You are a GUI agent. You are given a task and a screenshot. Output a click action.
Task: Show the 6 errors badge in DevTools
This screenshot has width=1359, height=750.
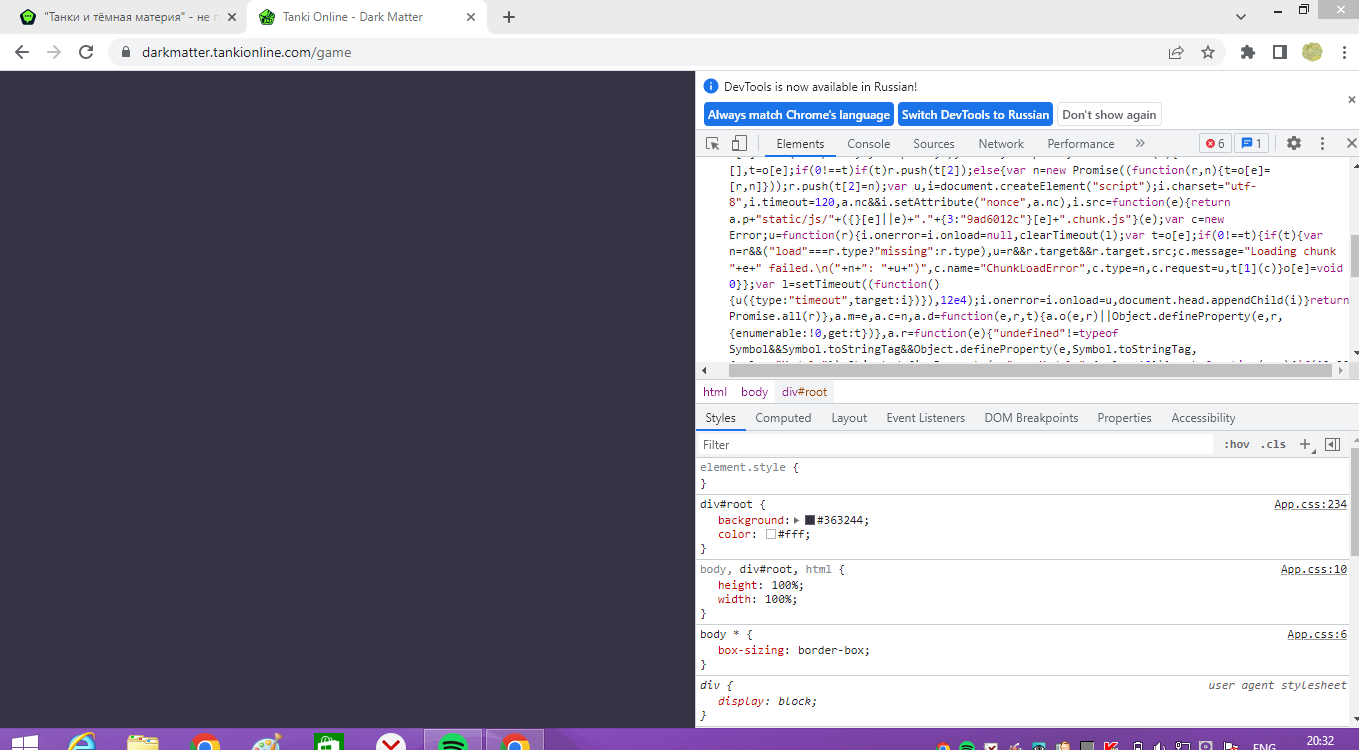[x=1215, y=143]
